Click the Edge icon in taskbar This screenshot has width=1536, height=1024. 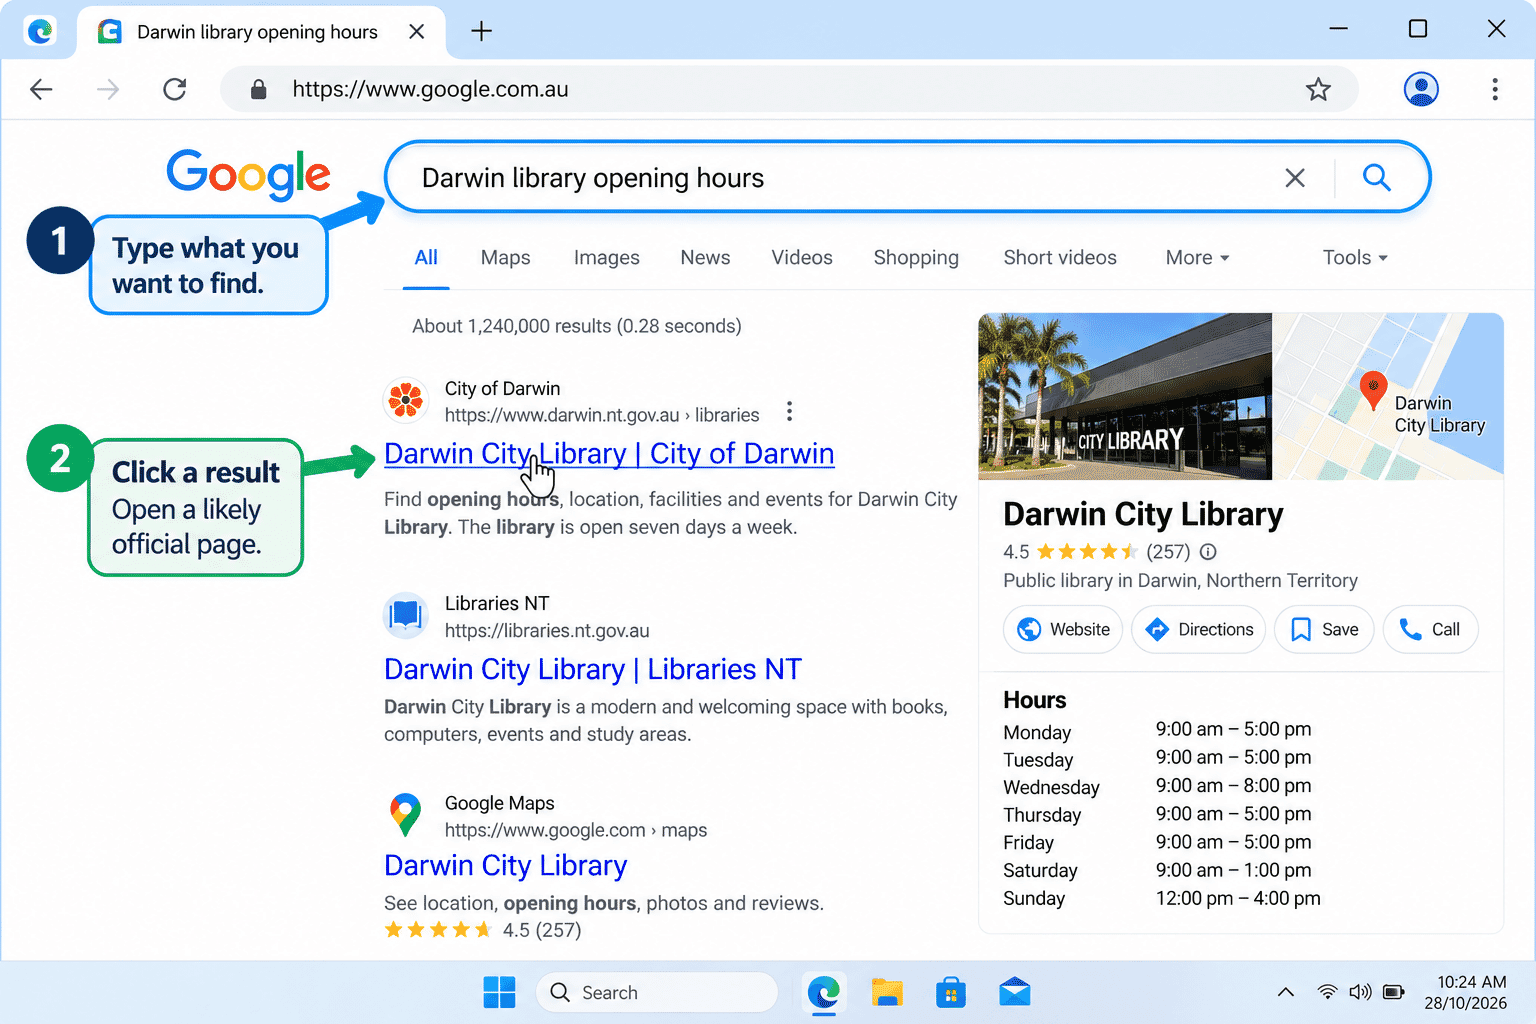pyautogui.click(x=823, y=992)
